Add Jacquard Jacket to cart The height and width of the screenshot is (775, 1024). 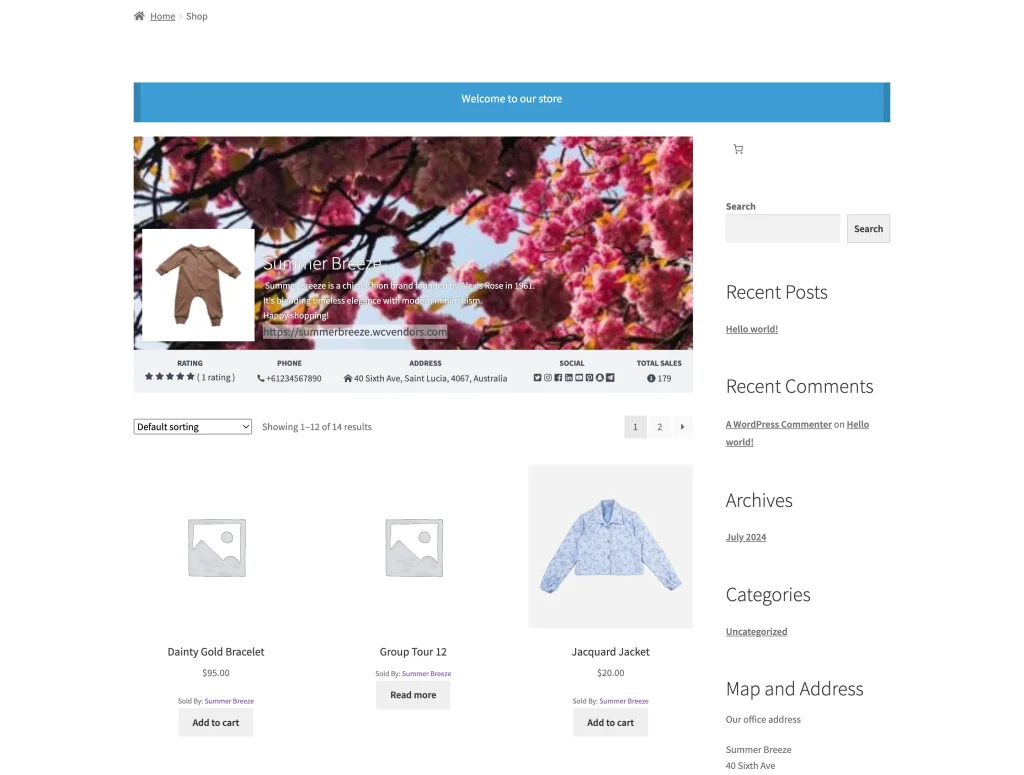tap(611, 723)
